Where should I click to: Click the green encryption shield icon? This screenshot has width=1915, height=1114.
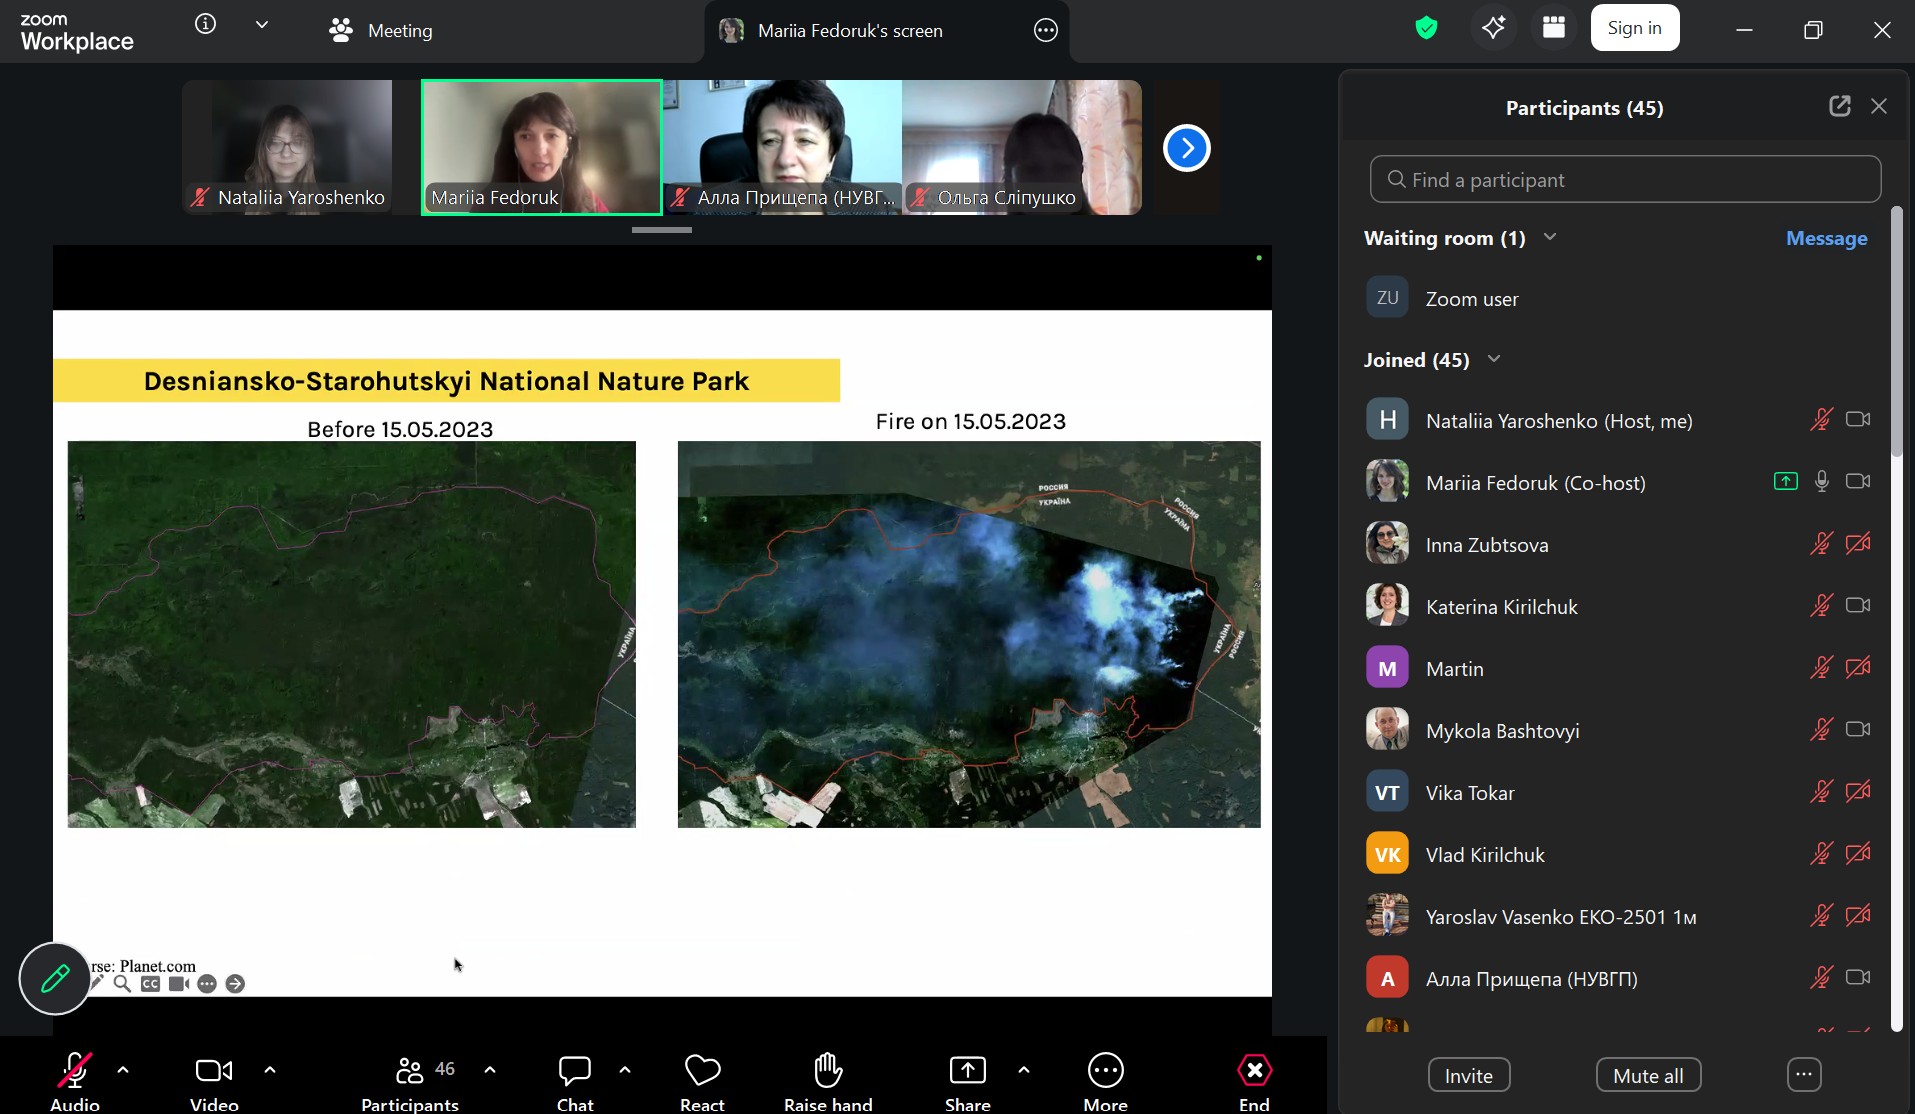(x=1426, y=29)
